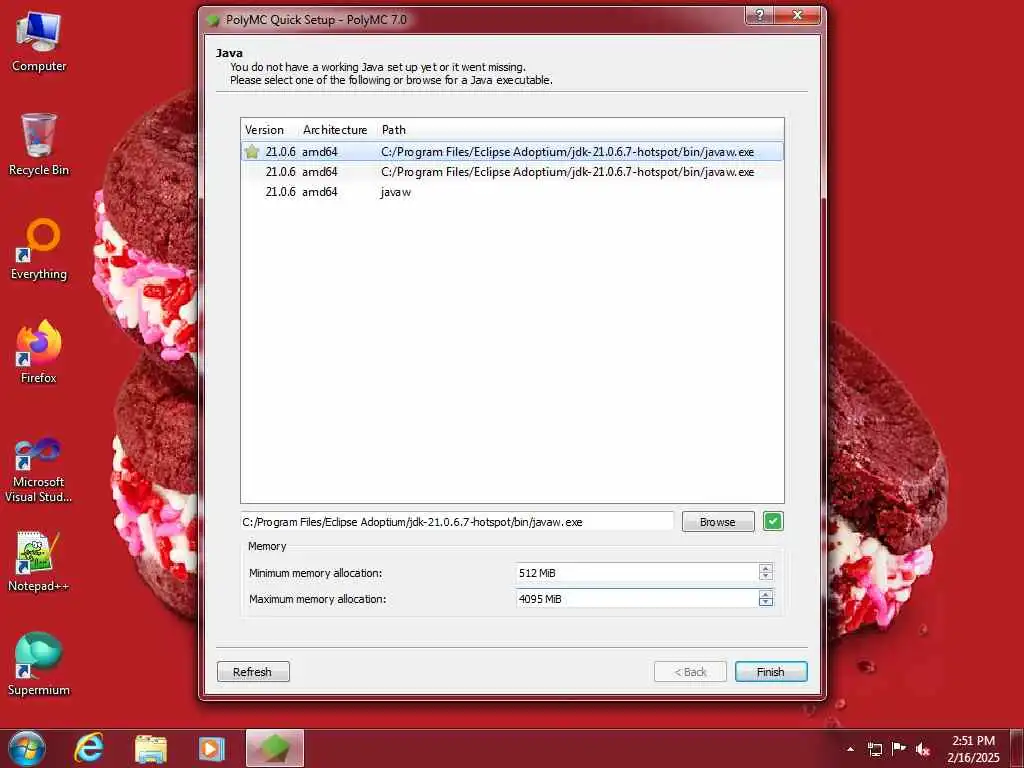Image resolution: width=1024 pixels, height=768 pixels.
Task: Click the Java executable path field
Action: click(x=457, y=522)
